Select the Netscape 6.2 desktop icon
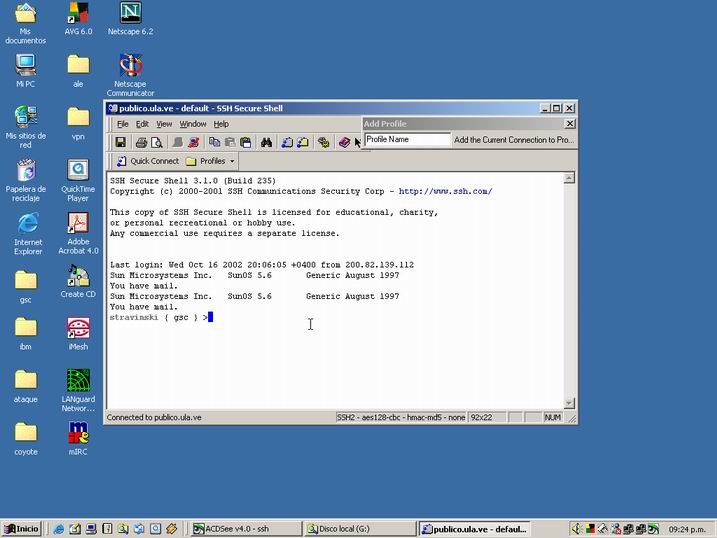 tap(130, 19)
